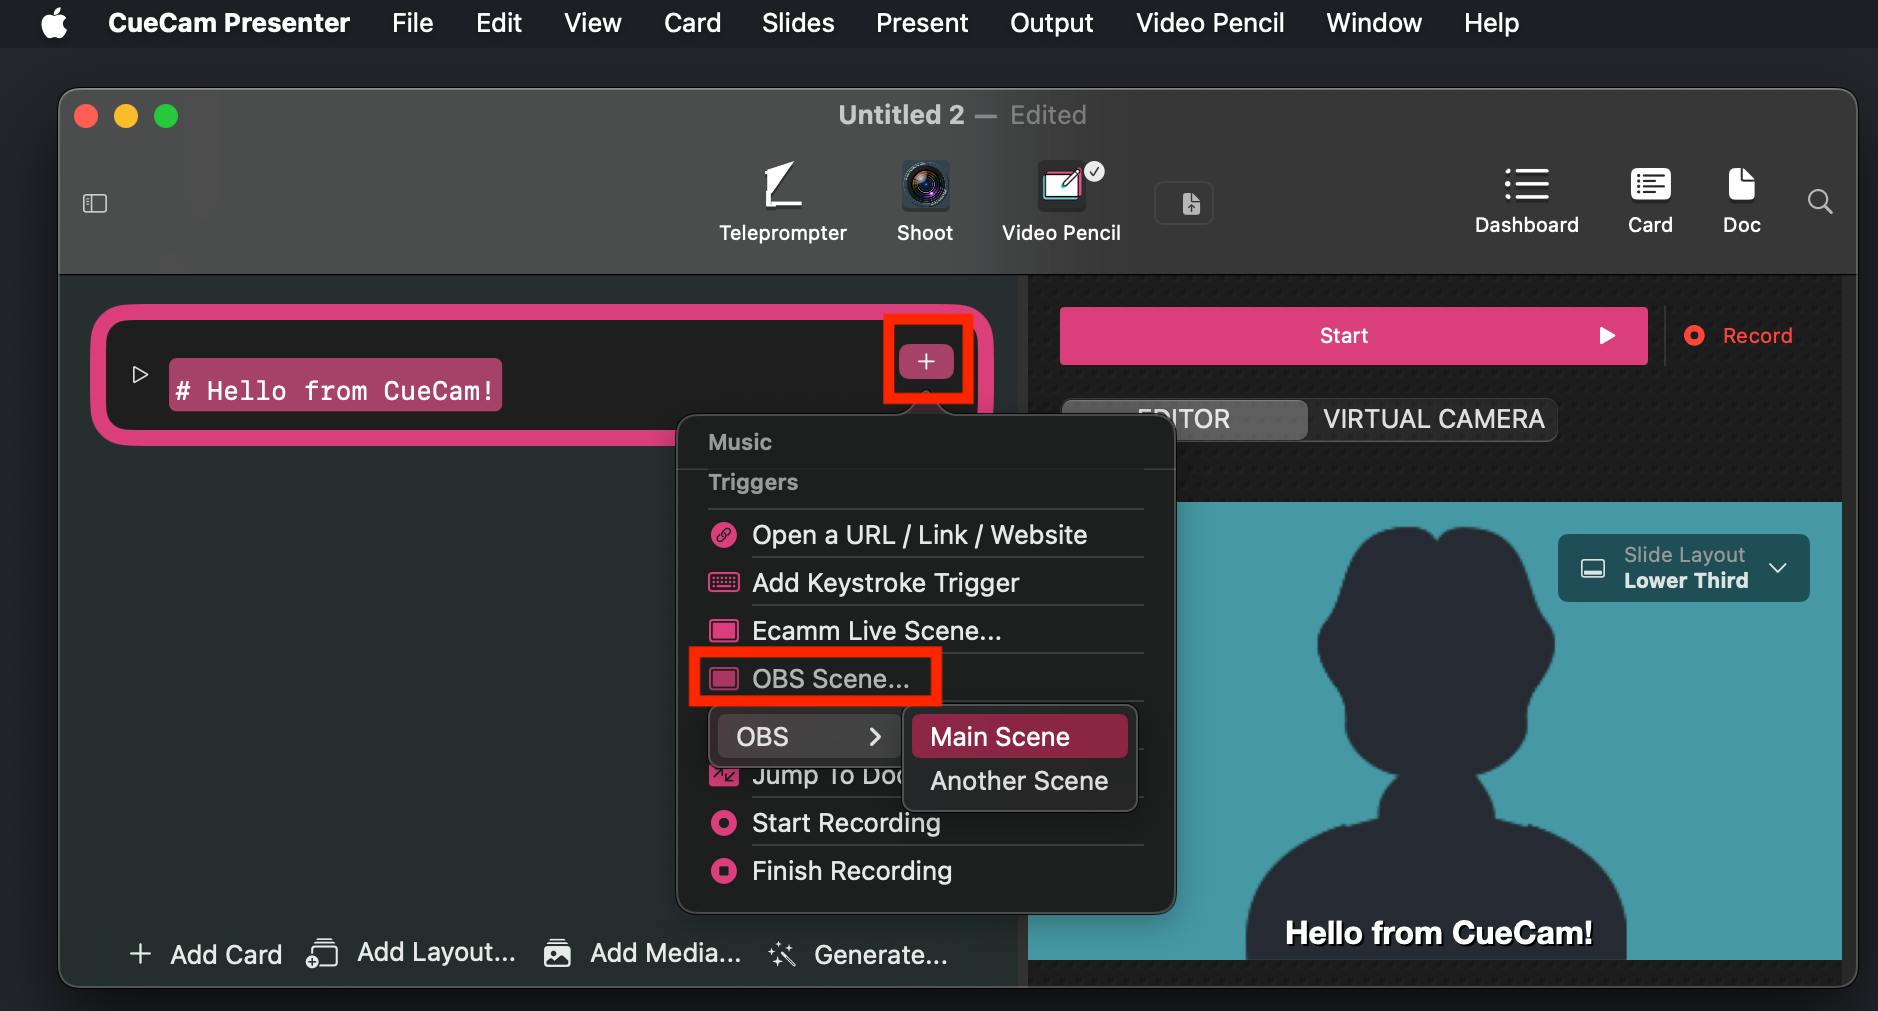Toggle the sidebar panel icon
This screenshot has height=1011, width=1878.
click(x=95, y=204)
